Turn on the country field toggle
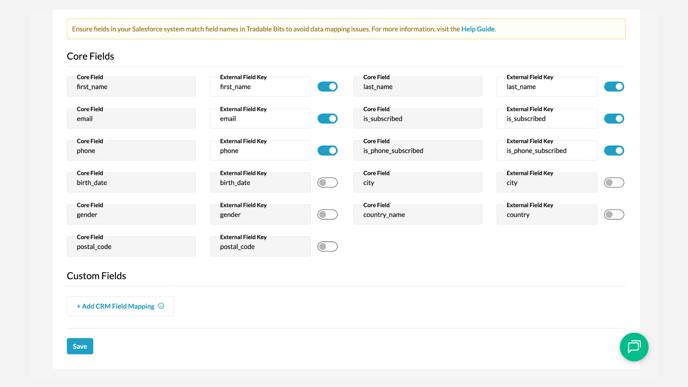The height and width of the screenshot is (387, 688). pos(614,215)
